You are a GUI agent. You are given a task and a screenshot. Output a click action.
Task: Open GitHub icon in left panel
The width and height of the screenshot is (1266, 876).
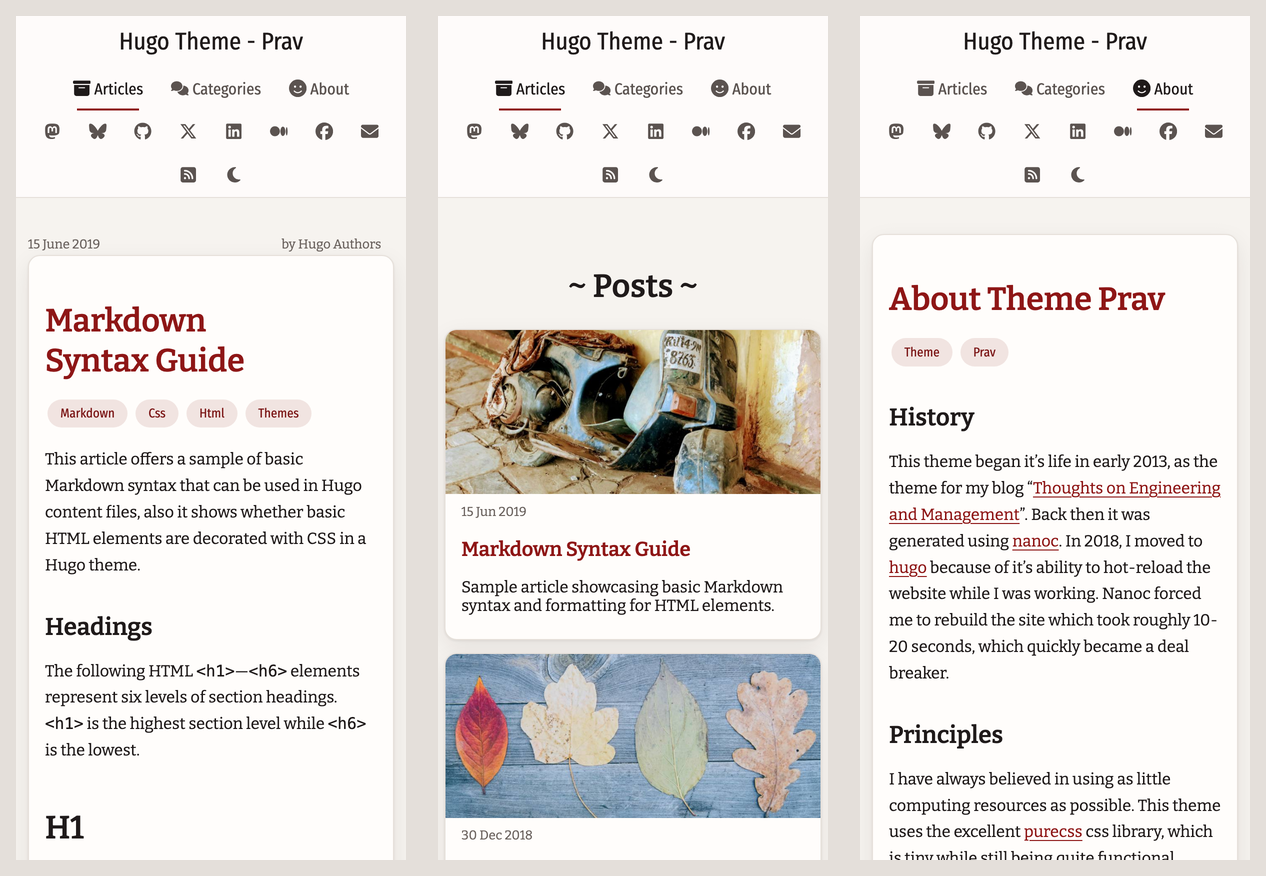tap(143, 131)
